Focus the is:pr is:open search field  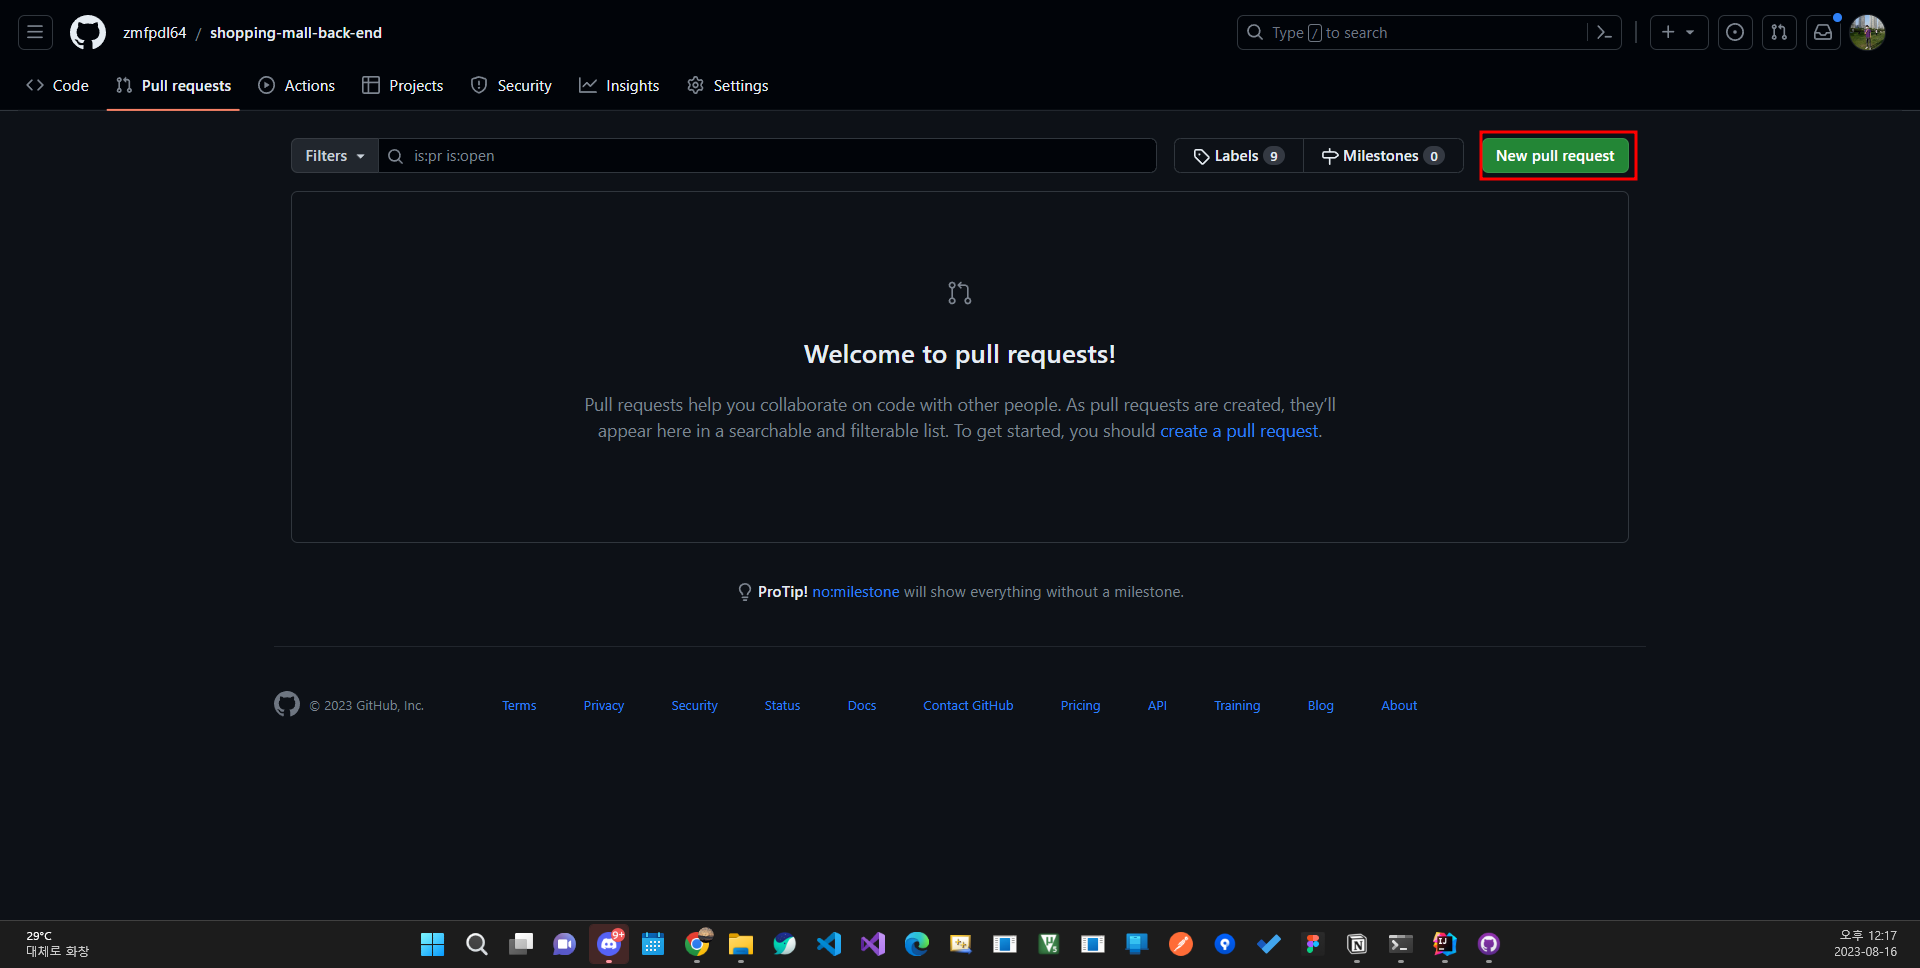pos(770,156)
